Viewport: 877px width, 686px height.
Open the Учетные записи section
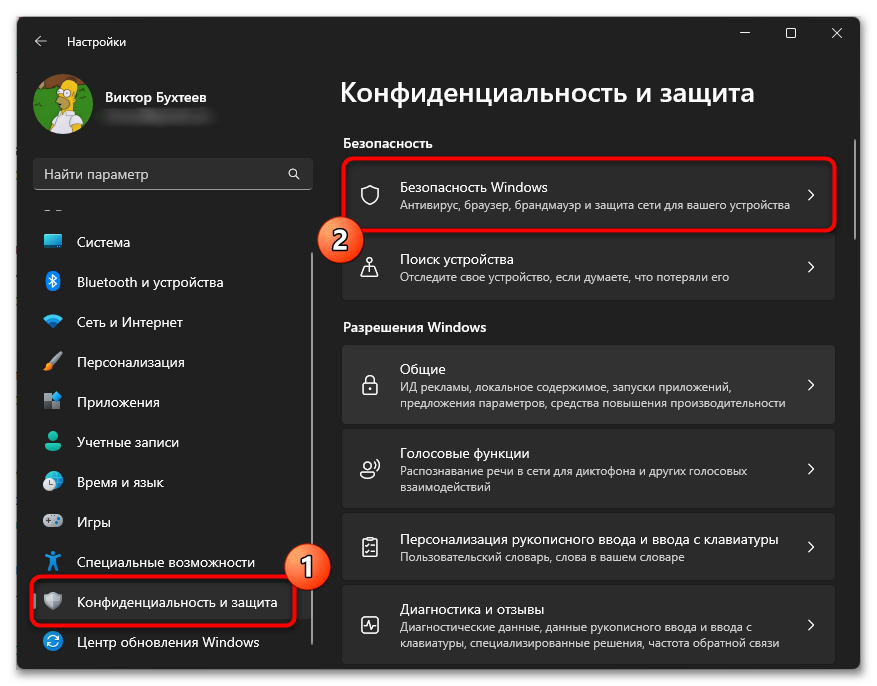pyautogui.click(x=172, y=442)
